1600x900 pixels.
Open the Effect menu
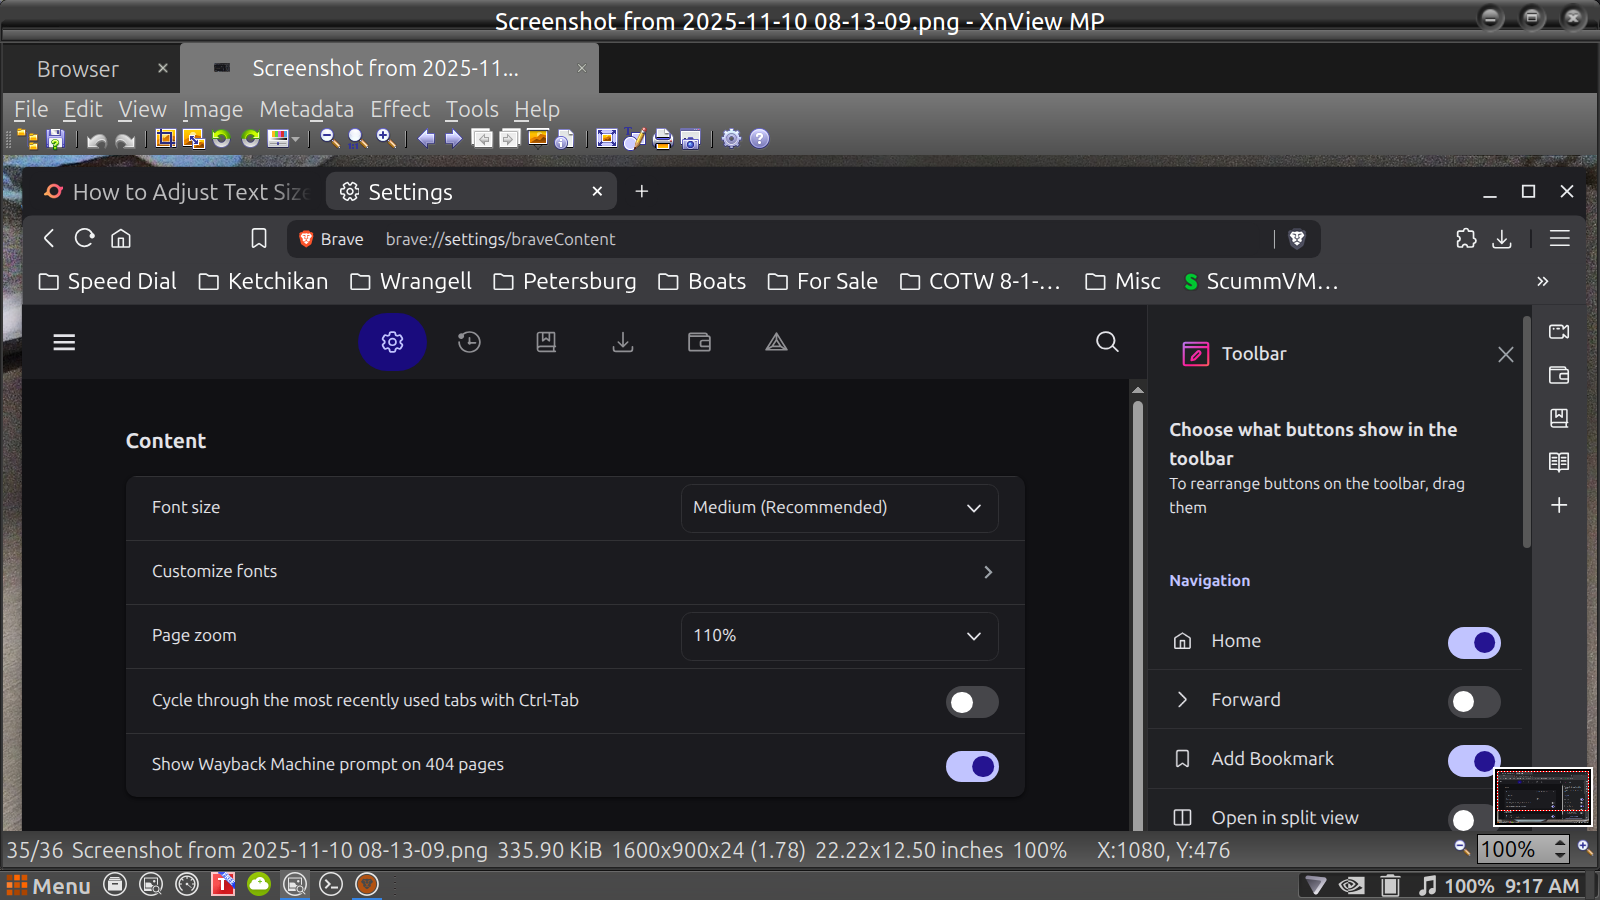400,109
